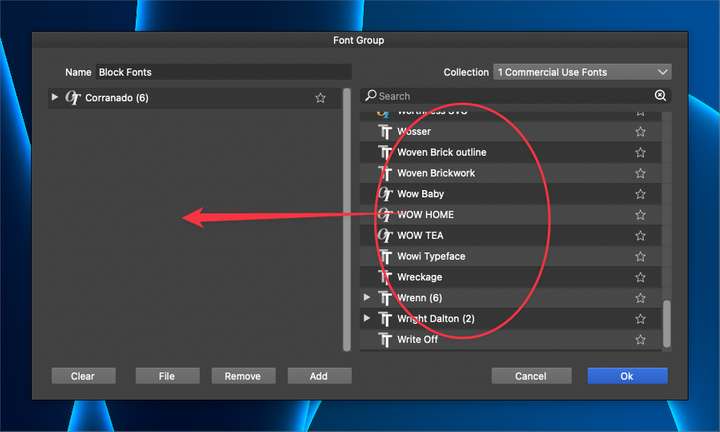Click the Name field containing Block Fonts
The width and height of the screenshot is (720, 432).
pos(224,72)
